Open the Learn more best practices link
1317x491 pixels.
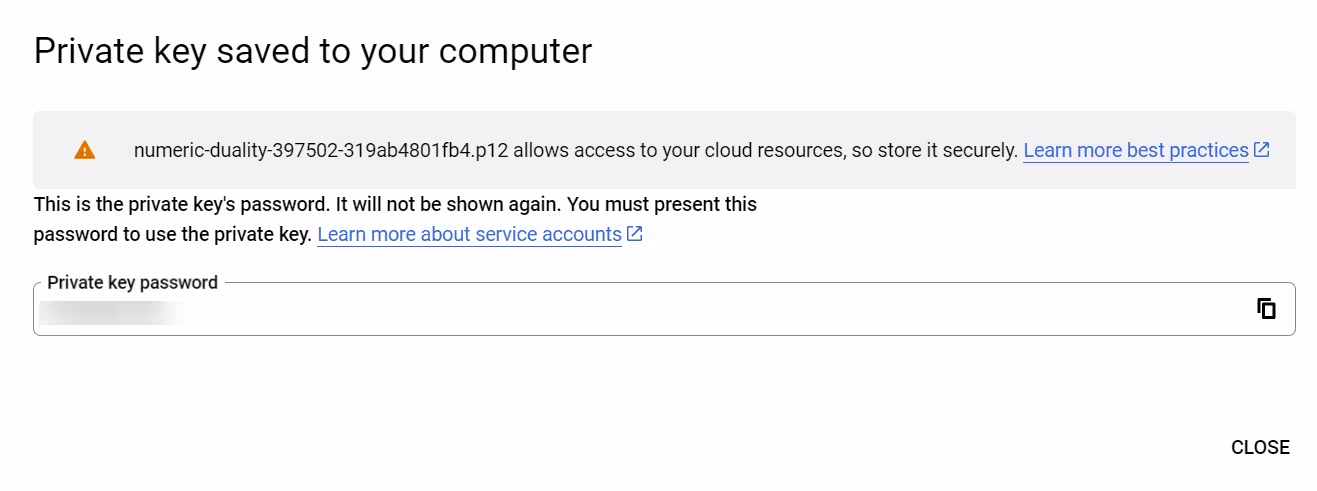click(1135, 150)
